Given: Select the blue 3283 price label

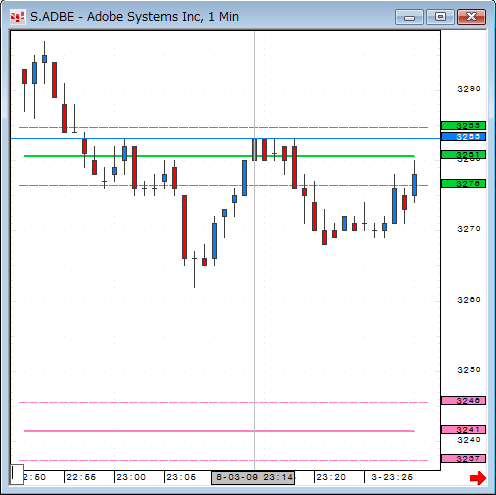Looking at the screenshot, I should click(x=463, y=137).
